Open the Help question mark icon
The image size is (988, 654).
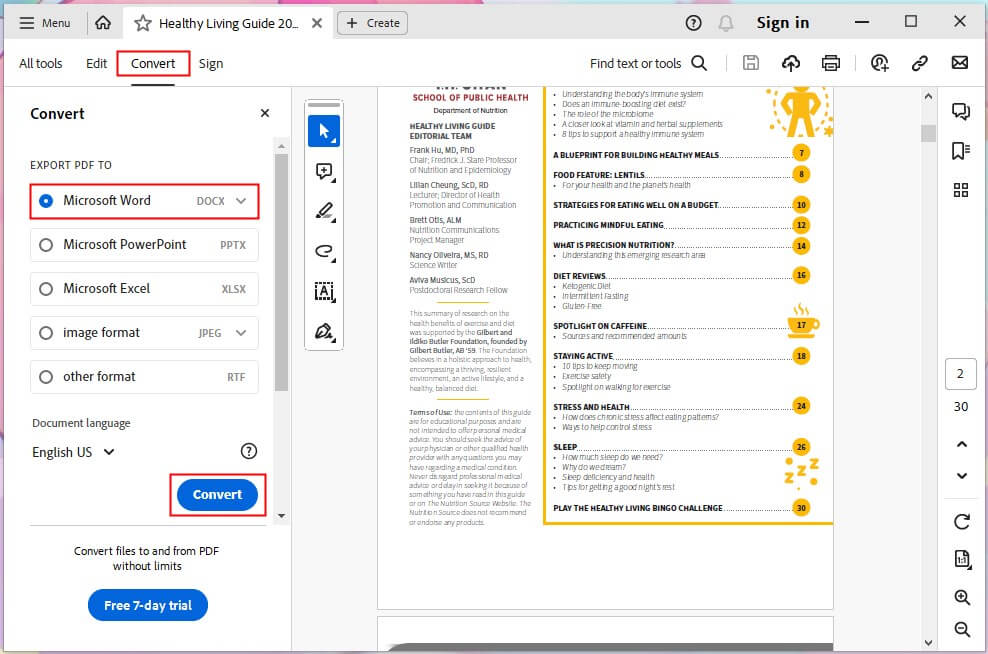693,23
